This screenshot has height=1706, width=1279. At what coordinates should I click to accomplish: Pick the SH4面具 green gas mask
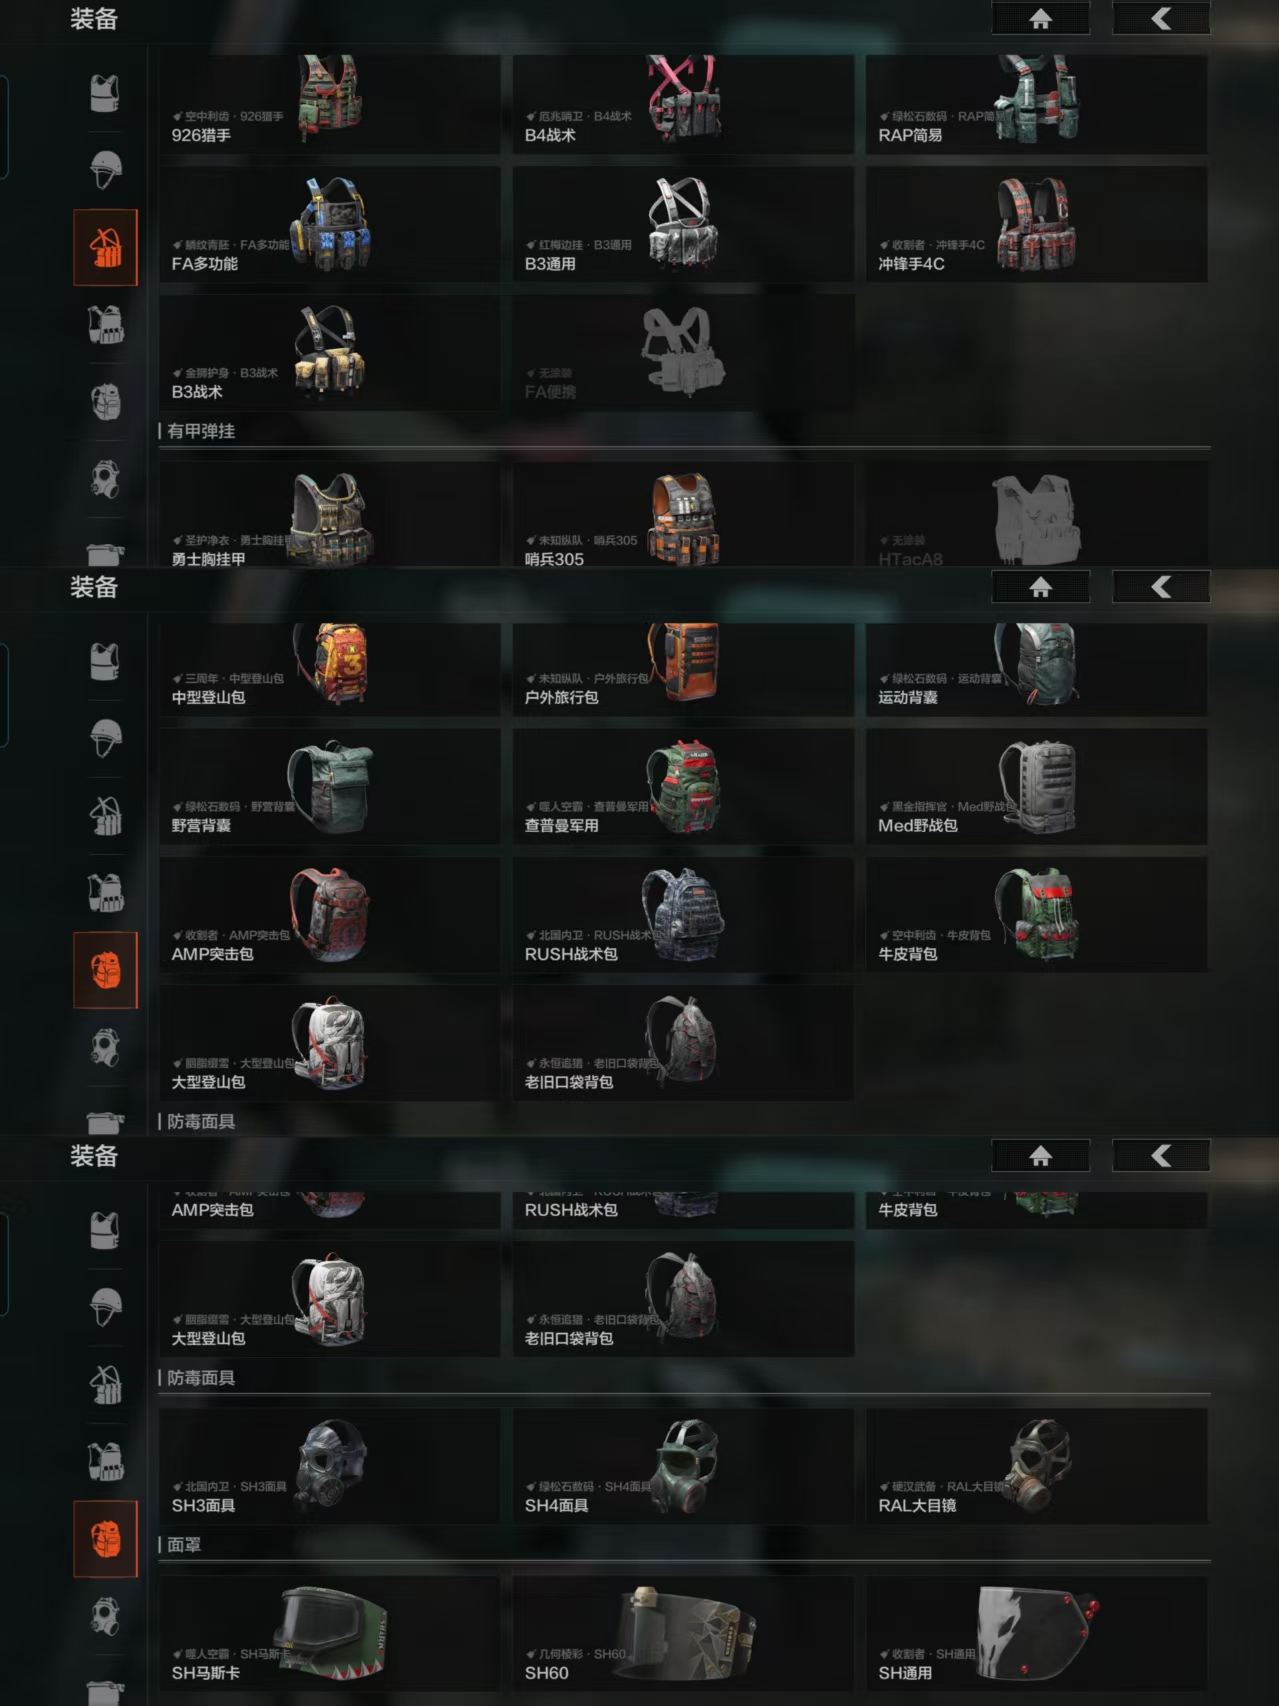point(683,1466)
